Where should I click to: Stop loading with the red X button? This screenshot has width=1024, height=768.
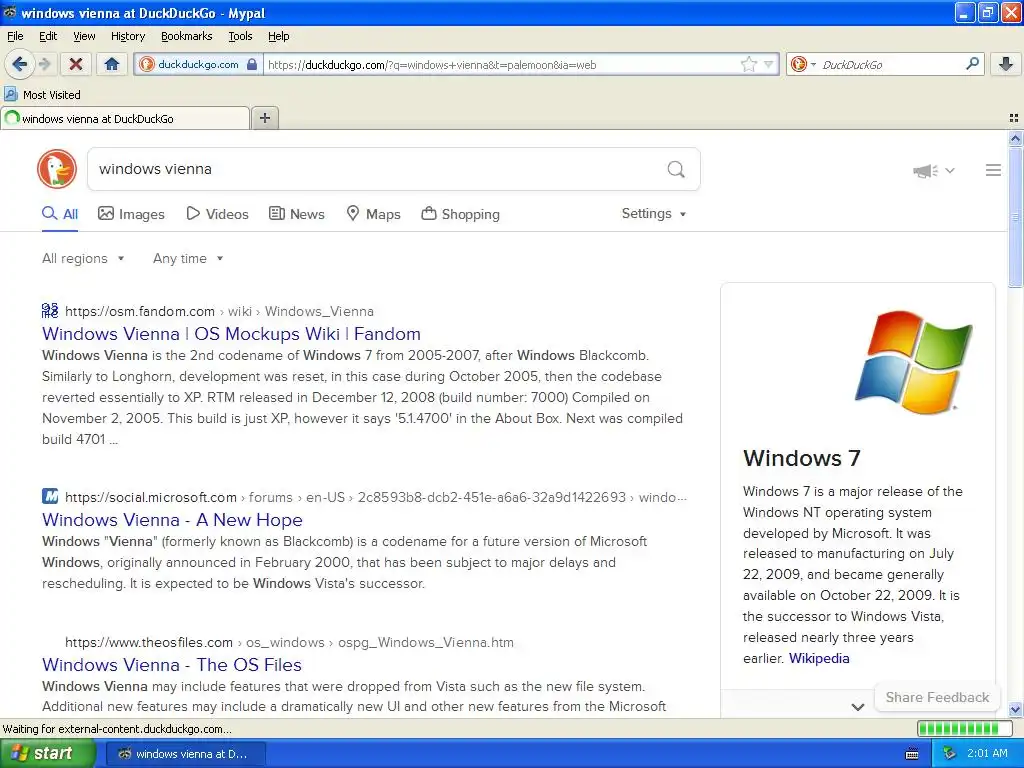[76, 64]
